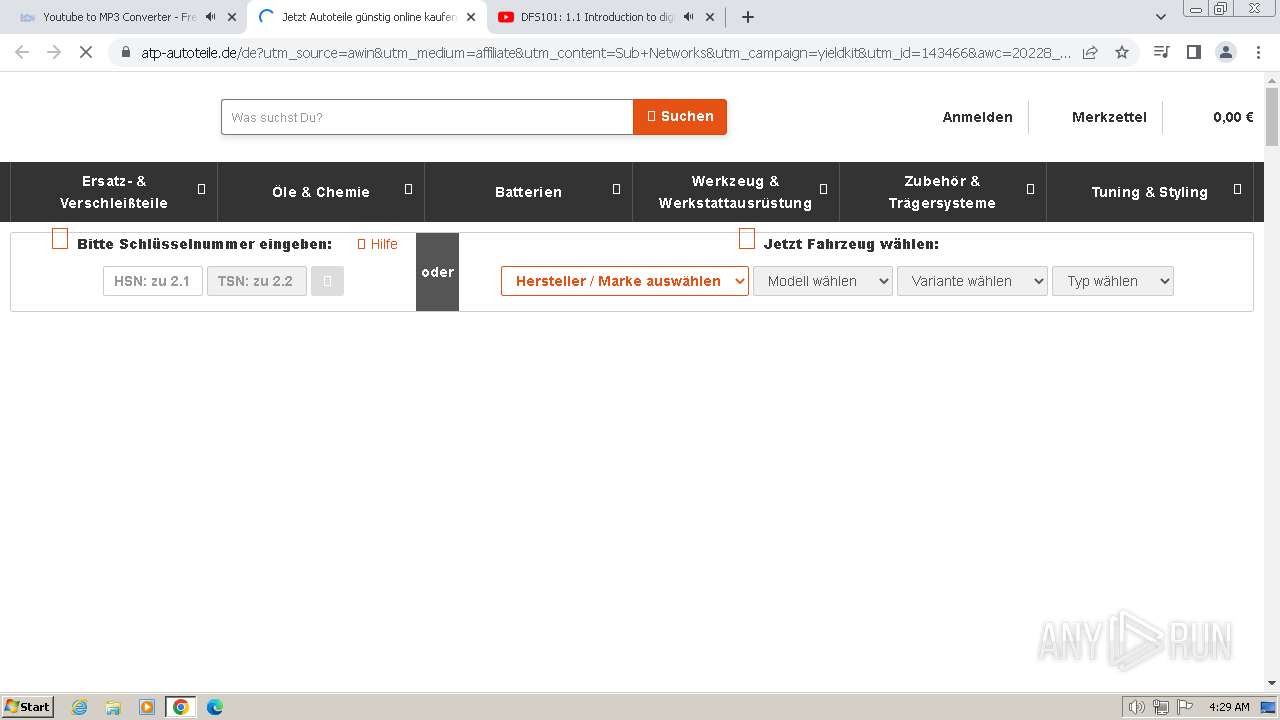The image size is (1280, 720).
Task: Expand arrow beside Tuning & Styling
Action: pos(1237,189)
